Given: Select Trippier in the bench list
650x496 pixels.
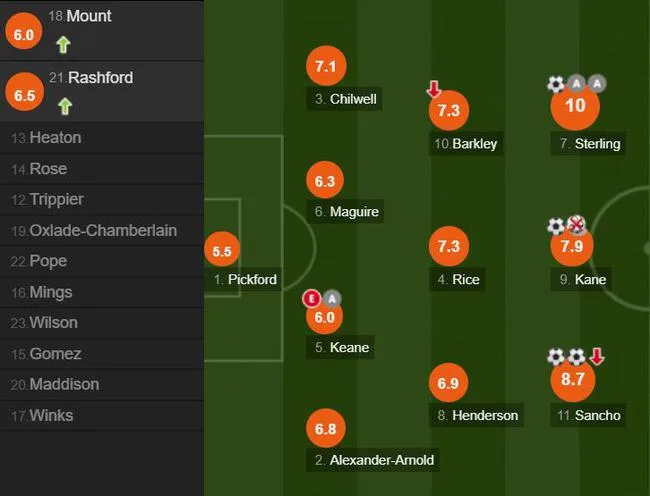Looking at the screenshot, I should pos(102,199).
